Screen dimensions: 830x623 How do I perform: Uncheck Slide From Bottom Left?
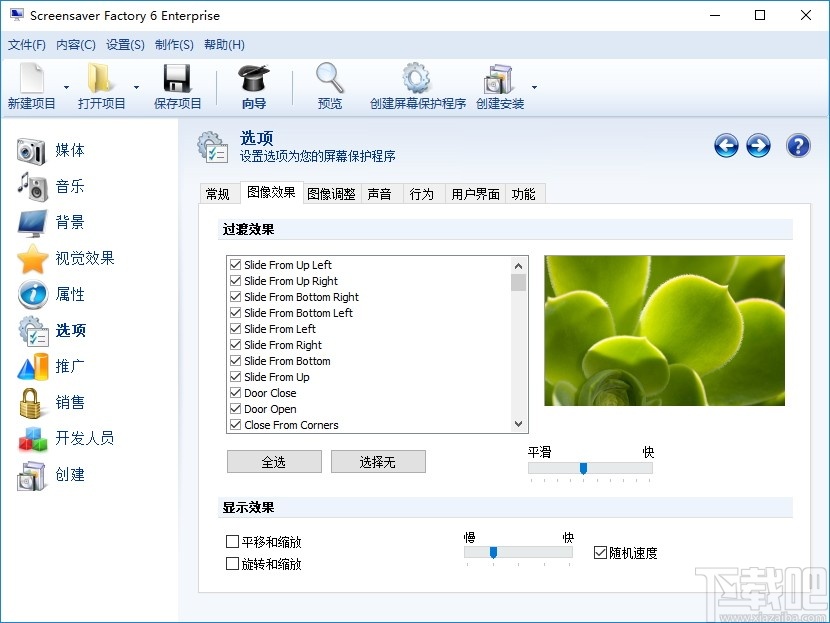click(x=236, y=312)
